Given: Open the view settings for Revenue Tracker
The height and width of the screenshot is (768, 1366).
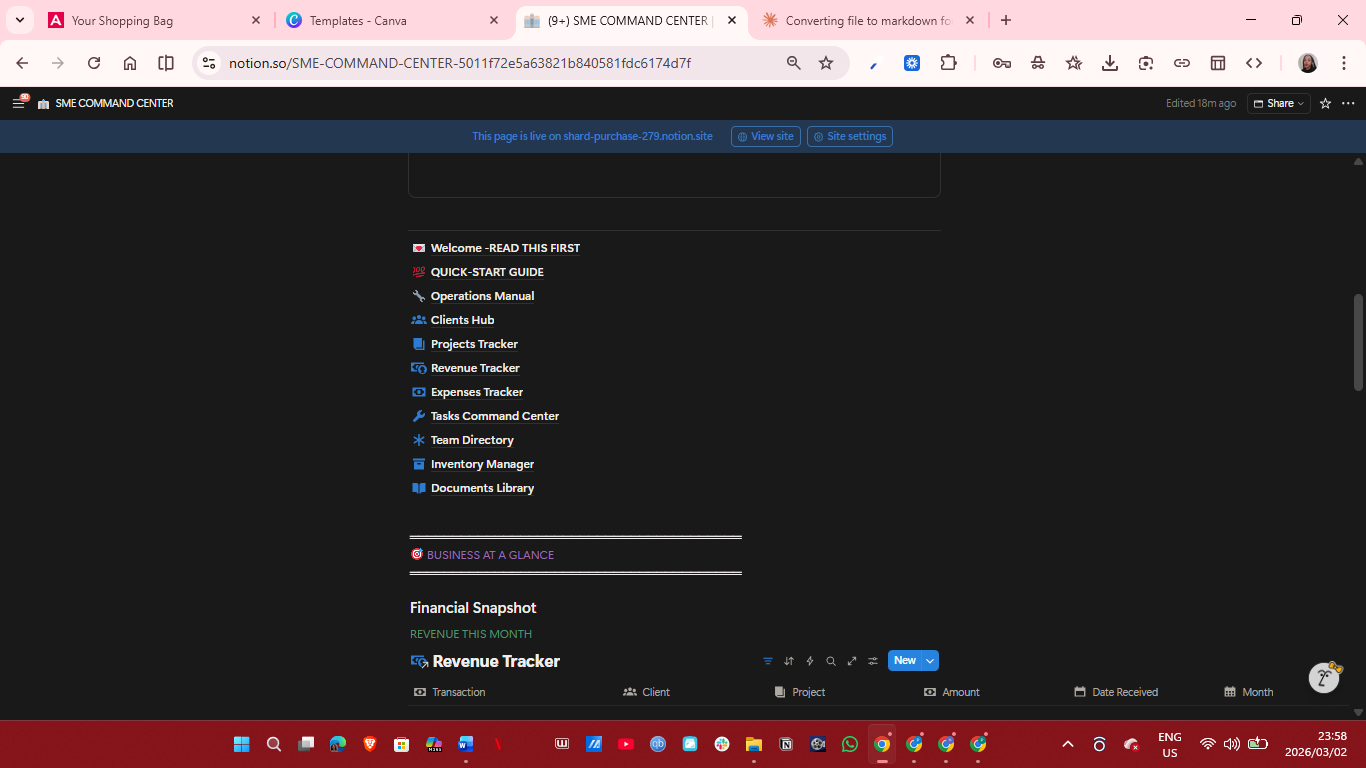Looking at the screenshot, I should coord(873,660).
